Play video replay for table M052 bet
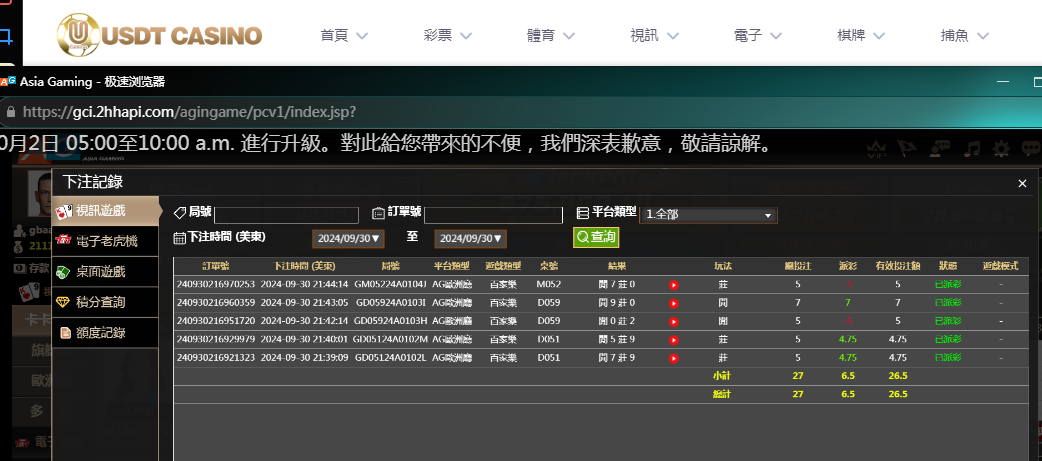The height and width of the screenshot is (461, 1042). coord(674,285)
